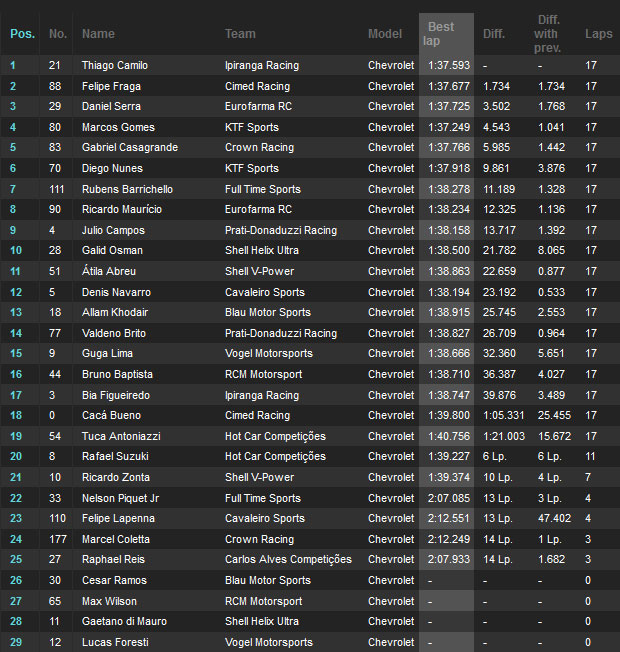Click Chevrolet in Thiago Camilo row

click(391, 65)
